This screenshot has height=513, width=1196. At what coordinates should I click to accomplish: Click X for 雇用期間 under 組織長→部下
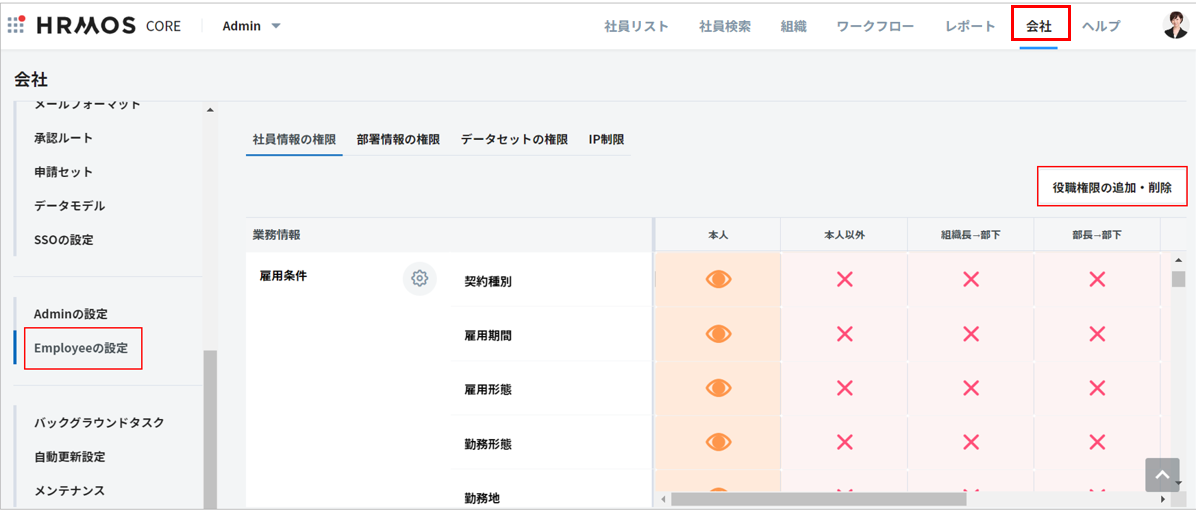(x=970, y=334)
